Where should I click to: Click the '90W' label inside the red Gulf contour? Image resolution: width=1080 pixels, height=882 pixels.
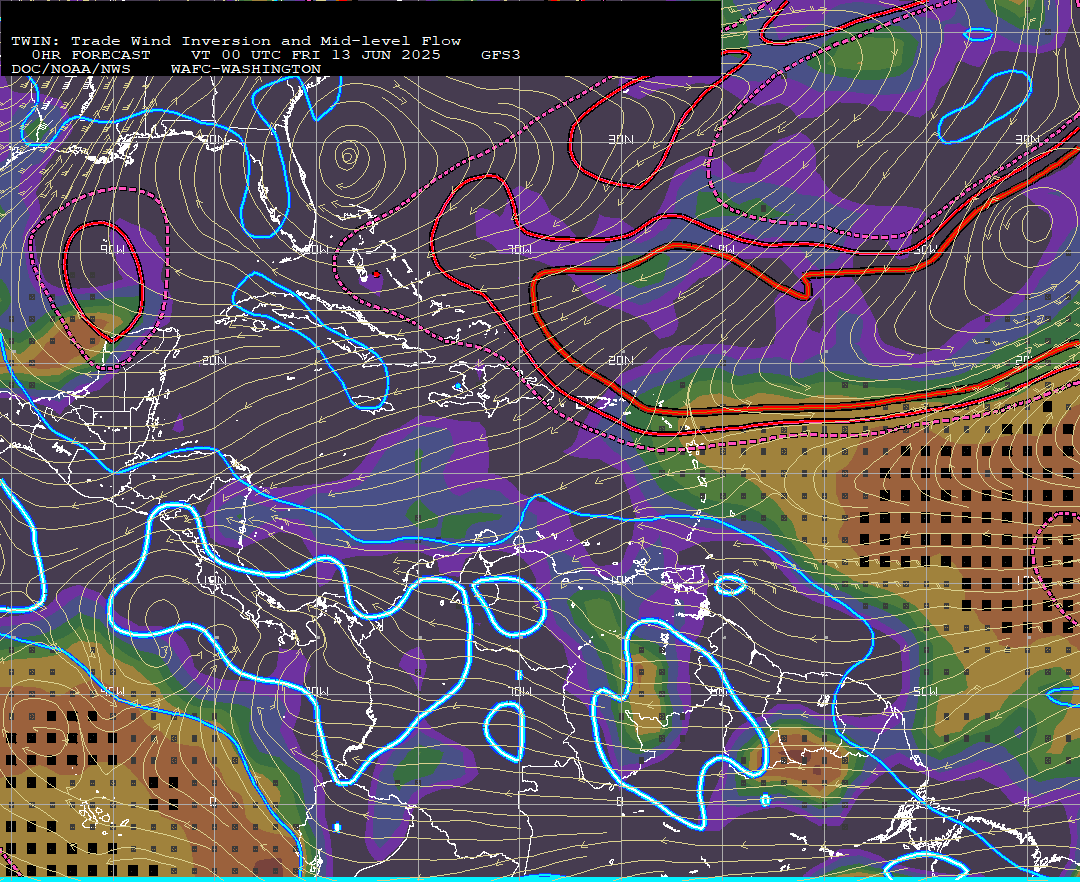[x=112, y=249]
